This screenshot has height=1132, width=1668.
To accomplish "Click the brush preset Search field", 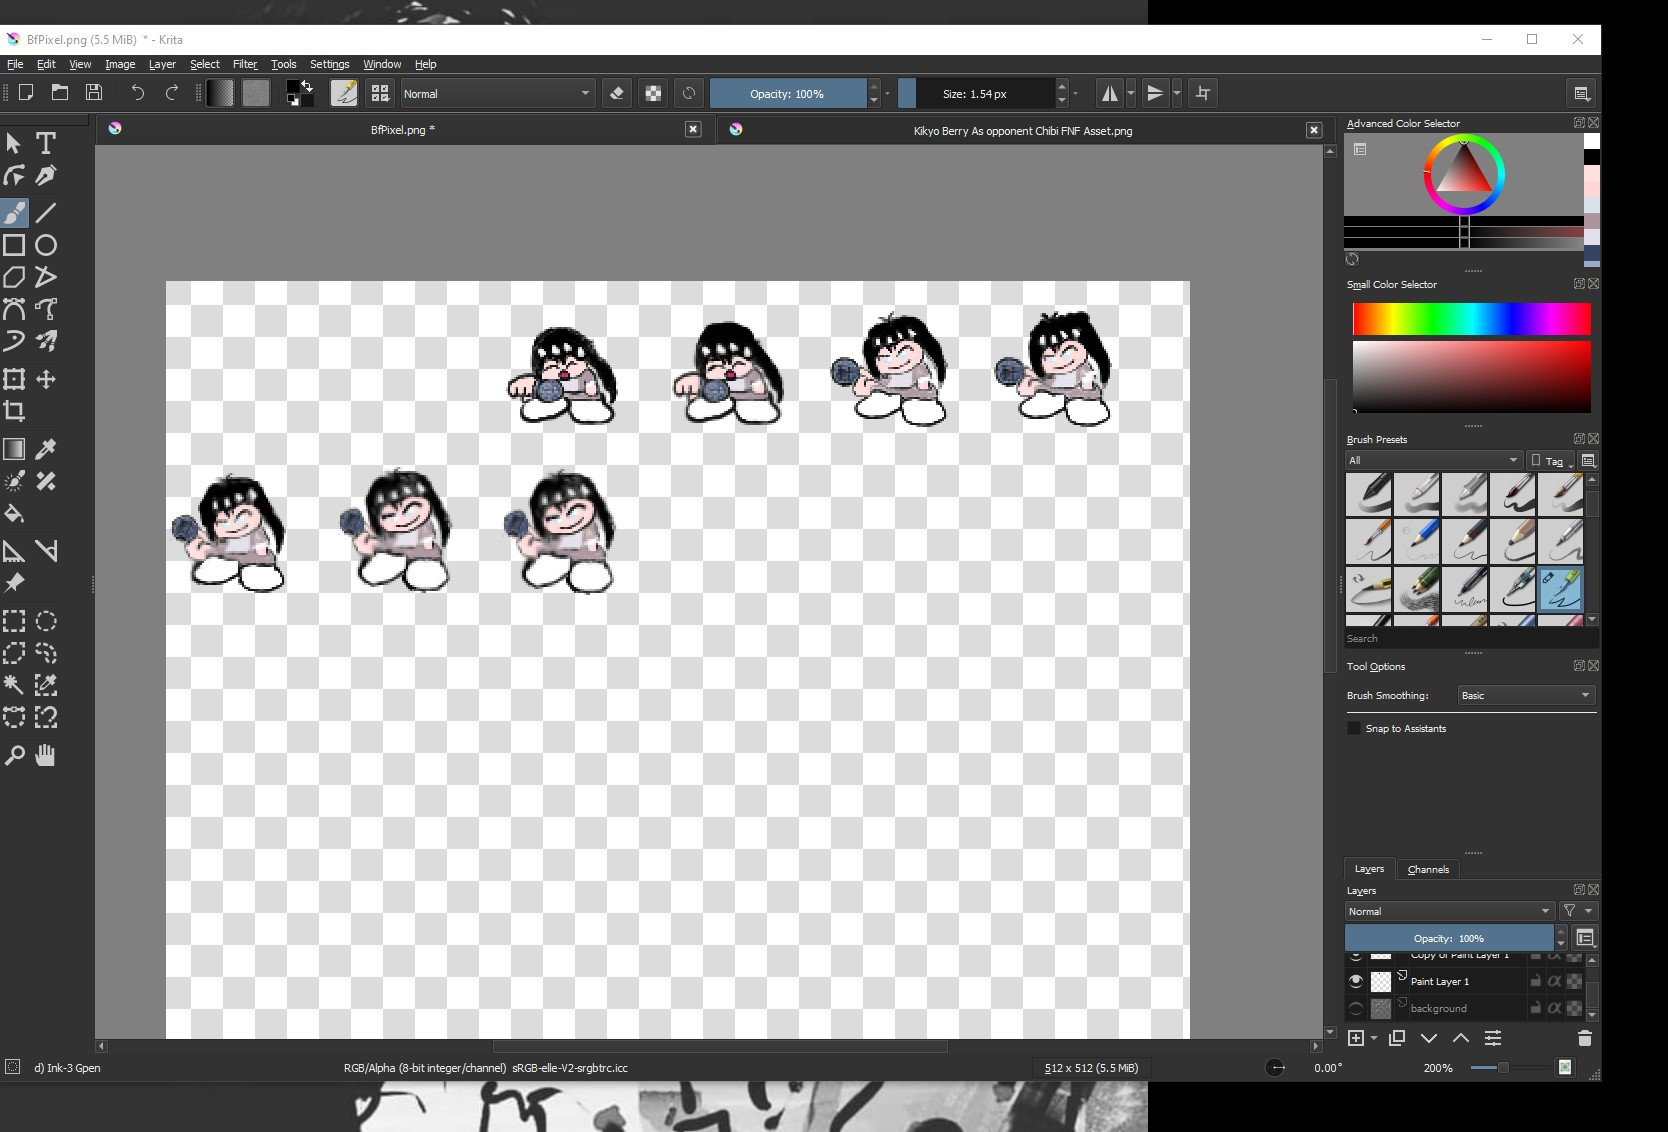I will pyautogui.click(x=1470, y=638).
